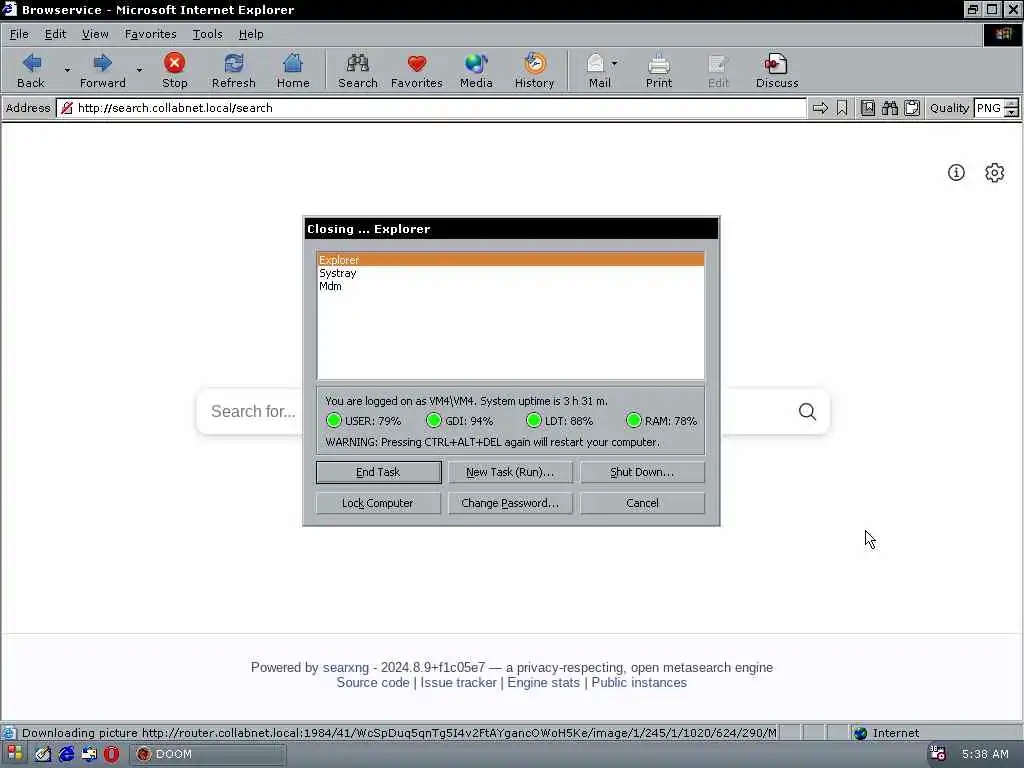Open the View menu

coord(95,34)
